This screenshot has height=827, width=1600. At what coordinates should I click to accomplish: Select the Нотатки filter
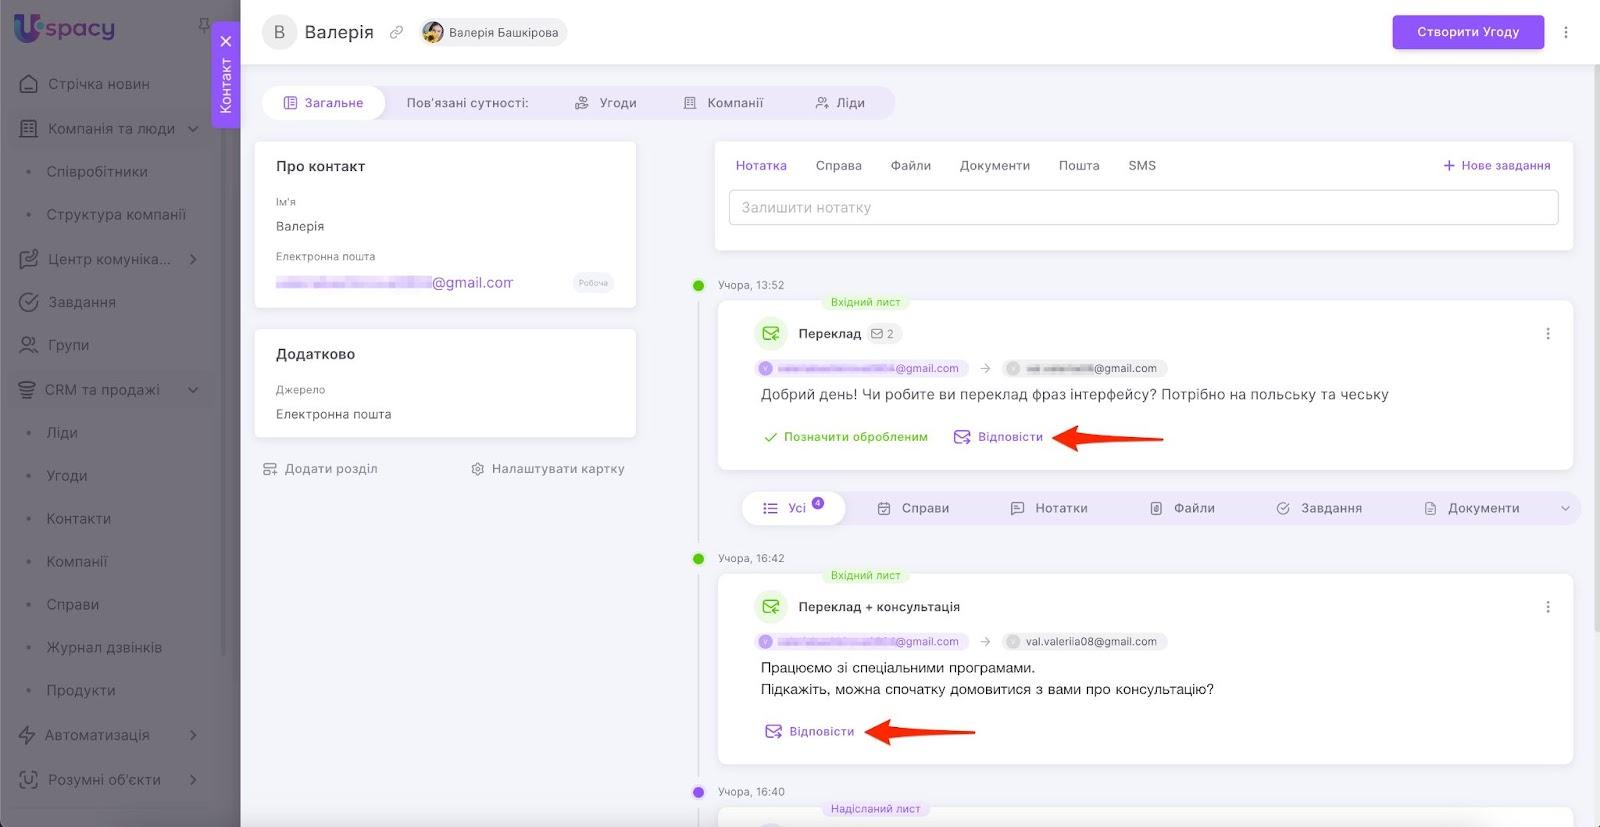click(1049, 509)
